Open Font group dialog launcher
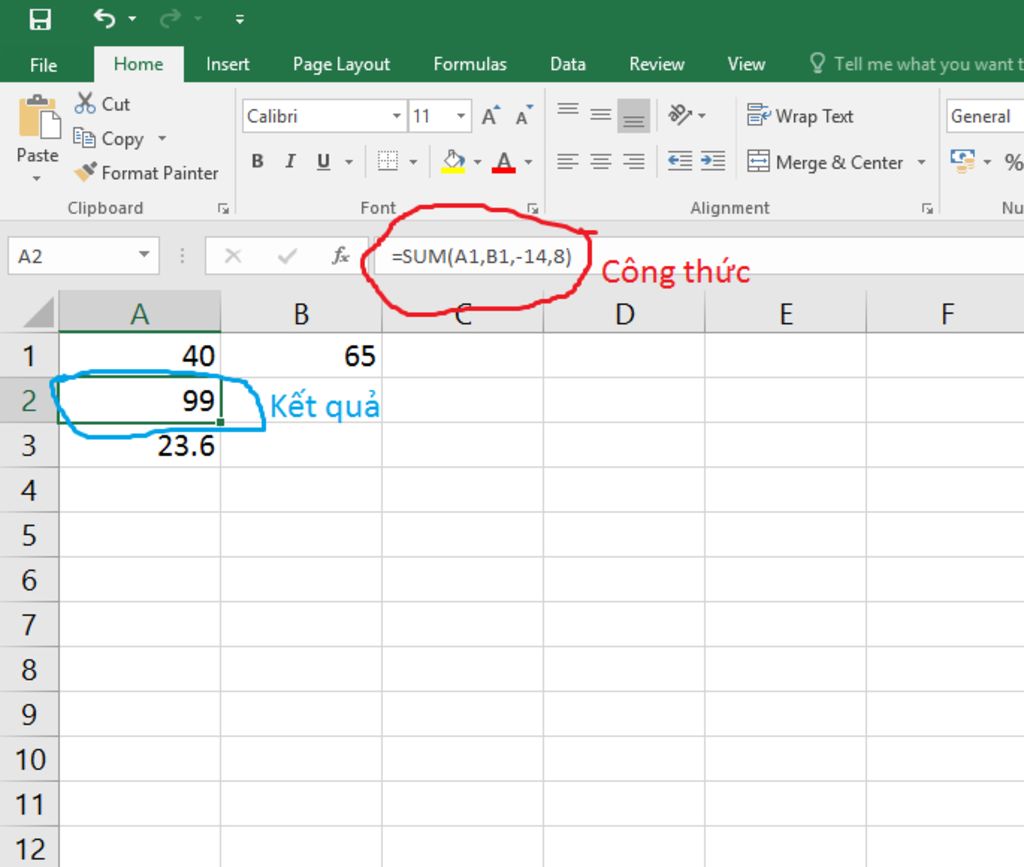The width and height of the screenshot is (1024, 867). point(533,208)
